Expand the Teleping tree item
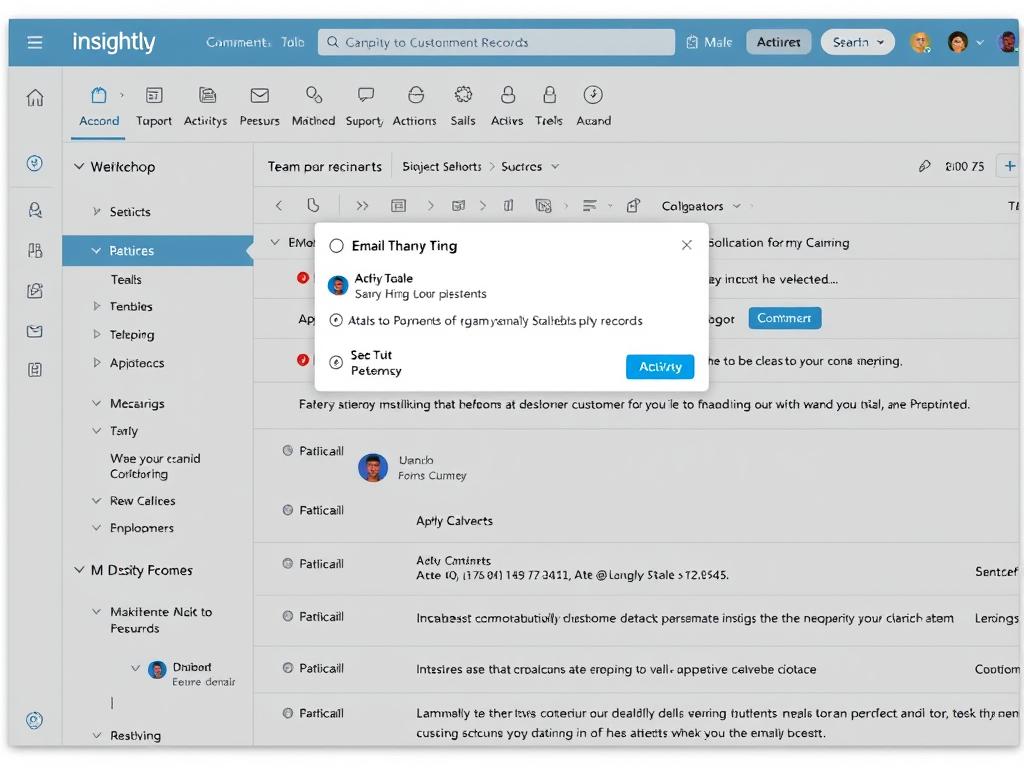Viewport: 1024px width, 768px height. [97, 334]
